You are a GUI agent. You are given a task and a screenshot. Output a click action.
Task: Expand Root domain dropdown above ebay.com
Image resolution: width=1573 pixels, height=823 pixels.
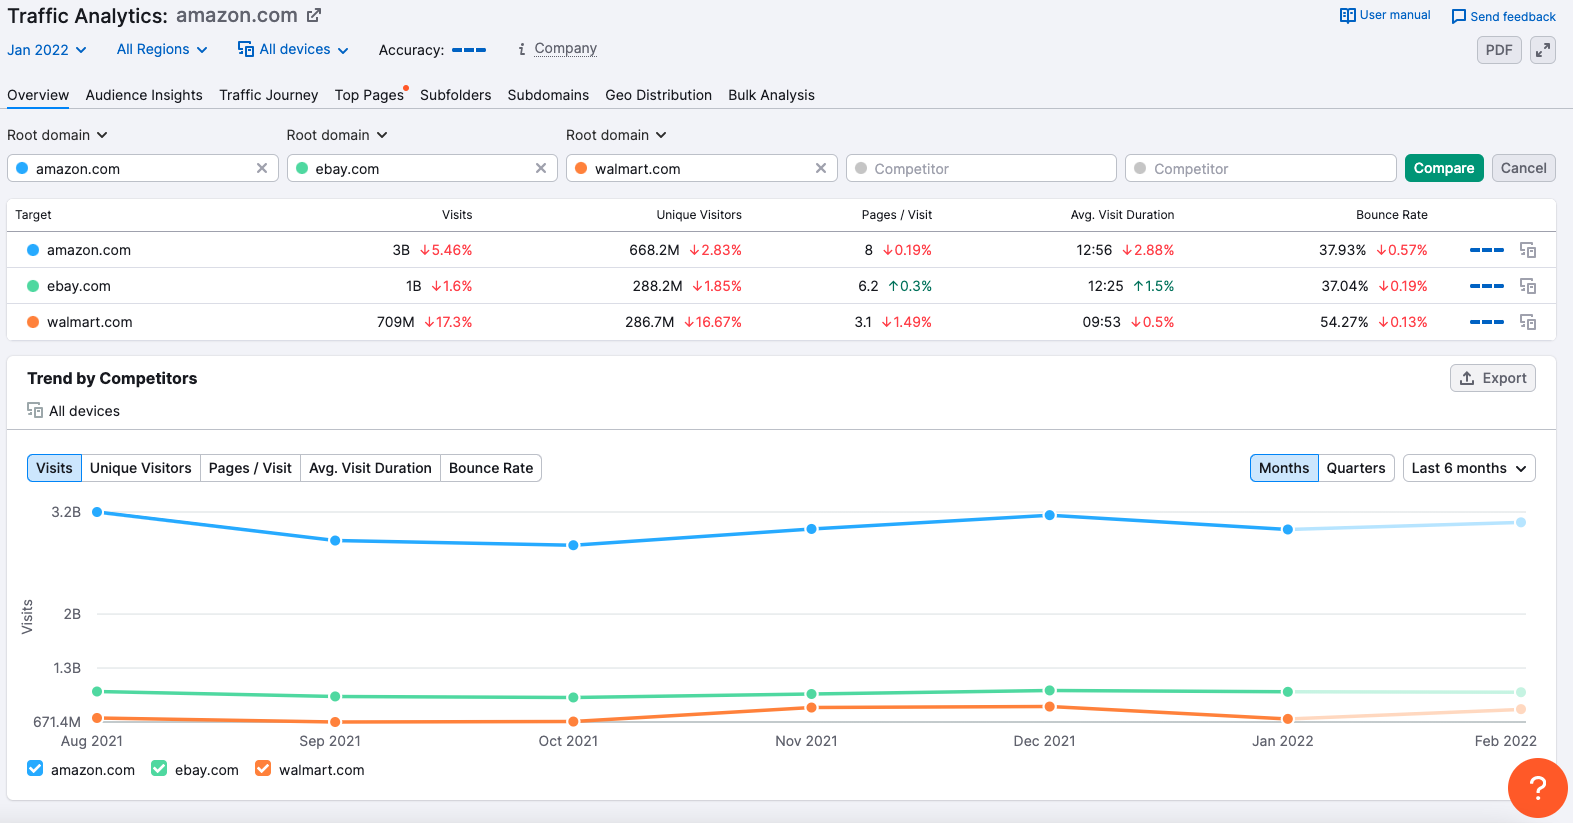[337, 135]
